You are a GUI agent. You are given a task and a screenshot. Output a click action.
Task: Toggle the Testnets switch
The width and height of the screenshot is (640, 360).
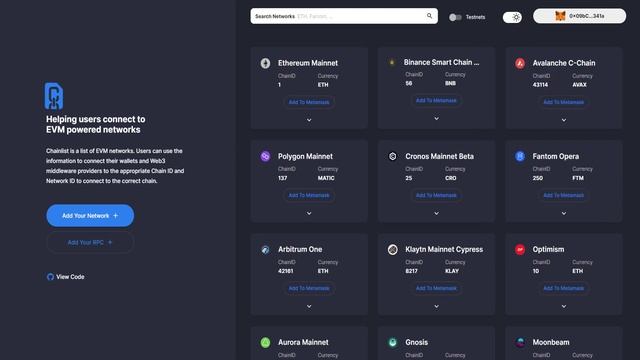pyautogui.click(x=455, y=17)
